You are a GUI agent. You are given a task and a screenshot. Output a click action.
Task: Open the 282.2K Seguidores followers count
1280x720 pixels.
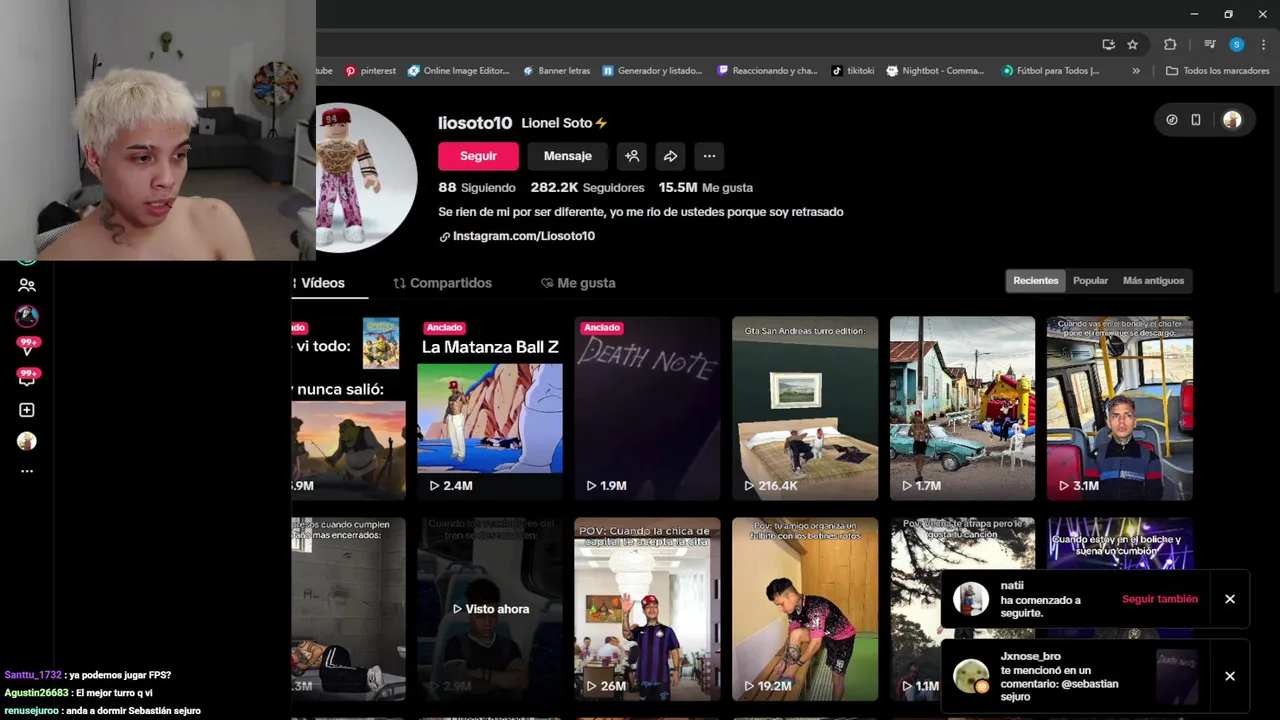(587, 187)
